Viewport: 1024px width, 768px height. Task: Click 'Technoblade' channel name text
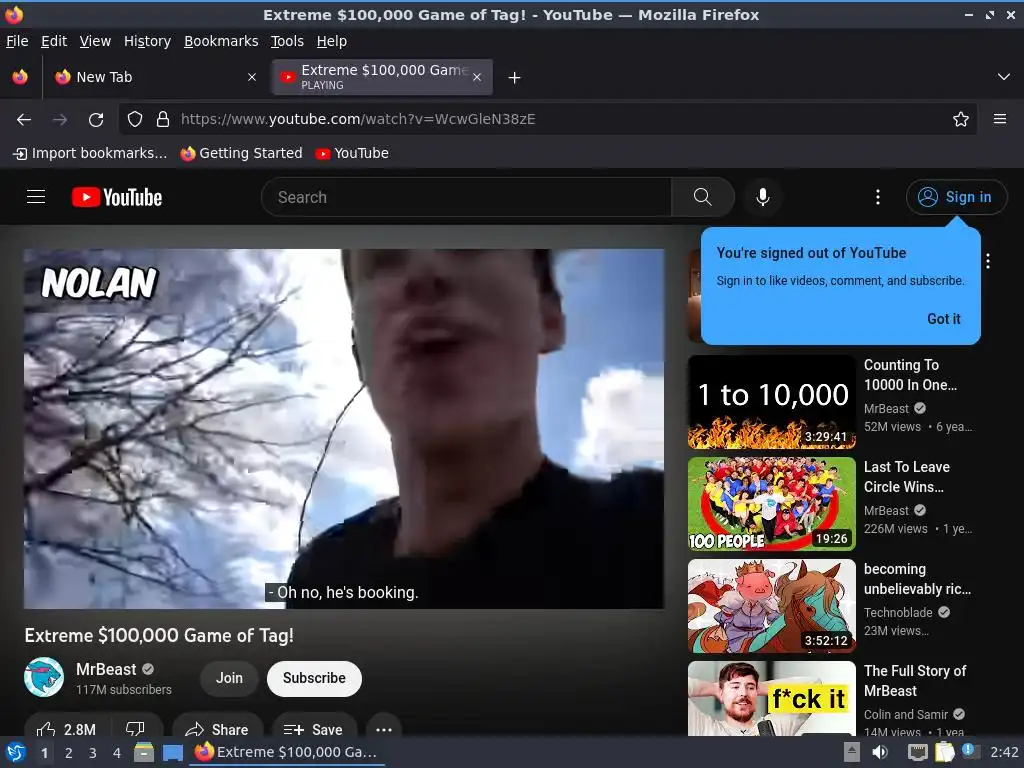coord(898,613)
